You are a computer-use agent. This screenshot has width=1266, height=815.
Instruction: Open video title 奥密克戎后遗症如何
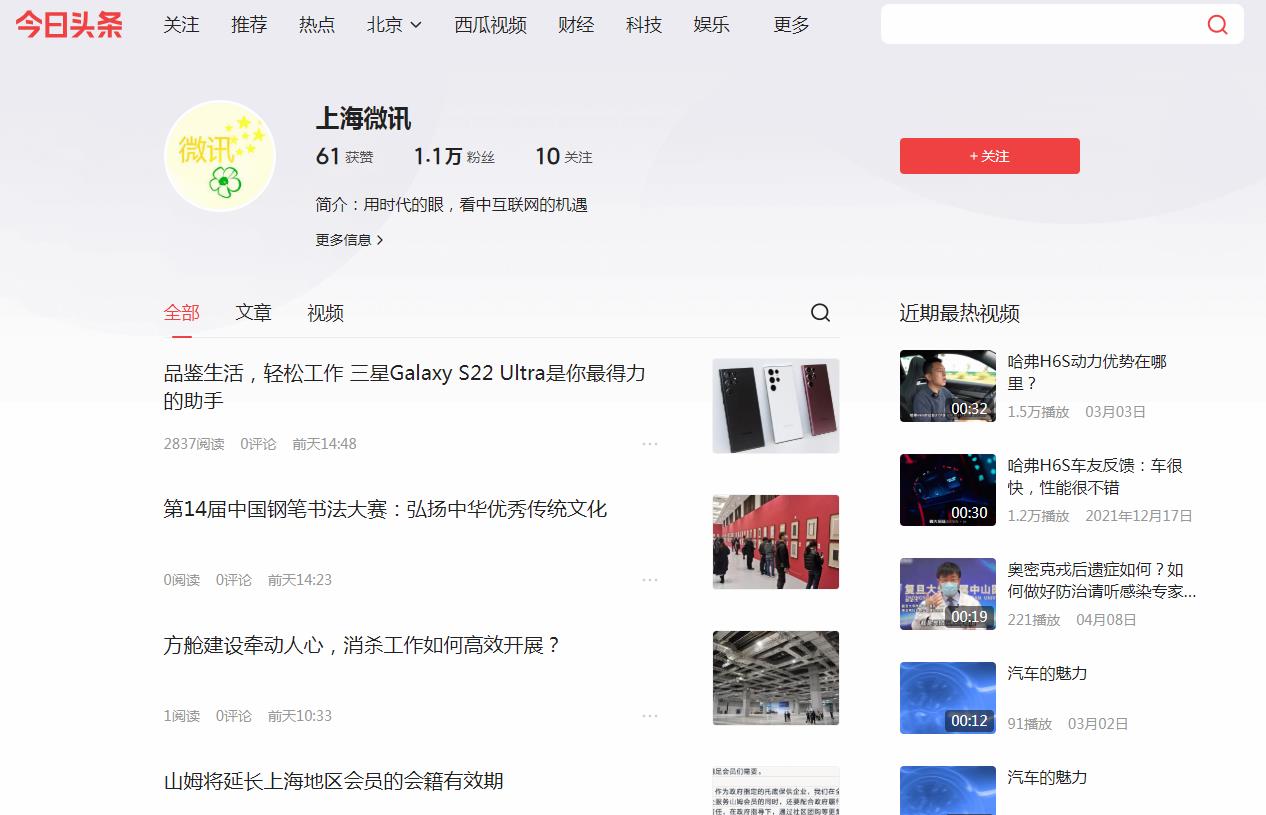coord(1102,580)
